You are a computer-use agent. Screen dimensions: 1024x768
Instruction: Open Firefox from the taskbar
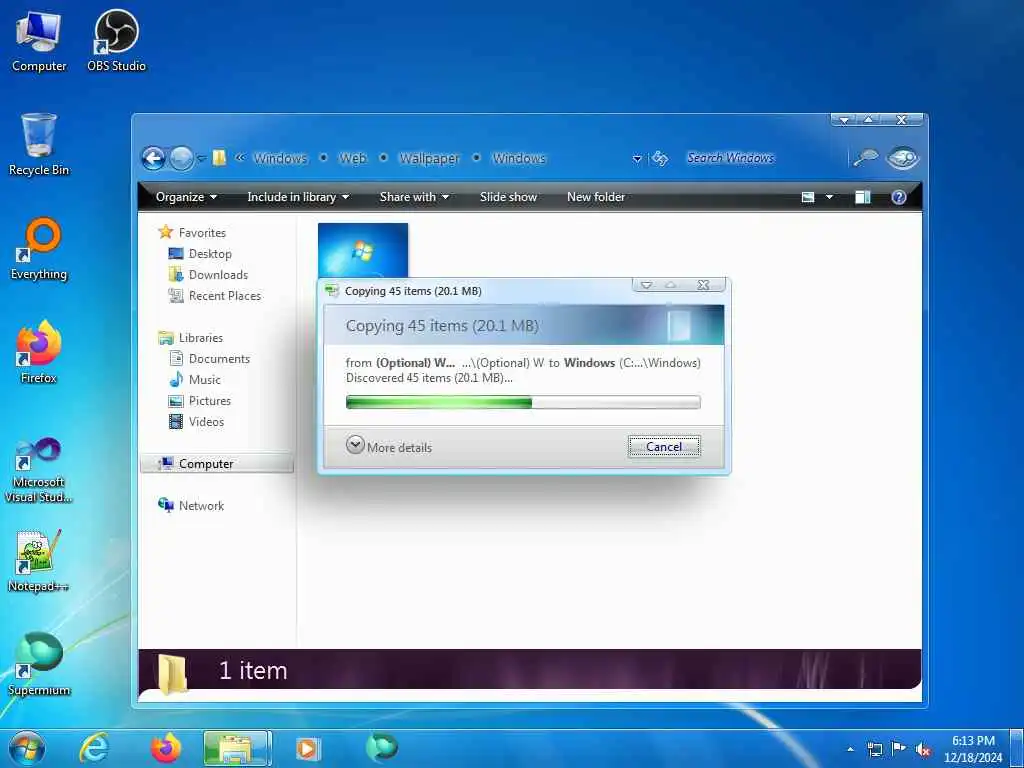[x=166, y=748]
